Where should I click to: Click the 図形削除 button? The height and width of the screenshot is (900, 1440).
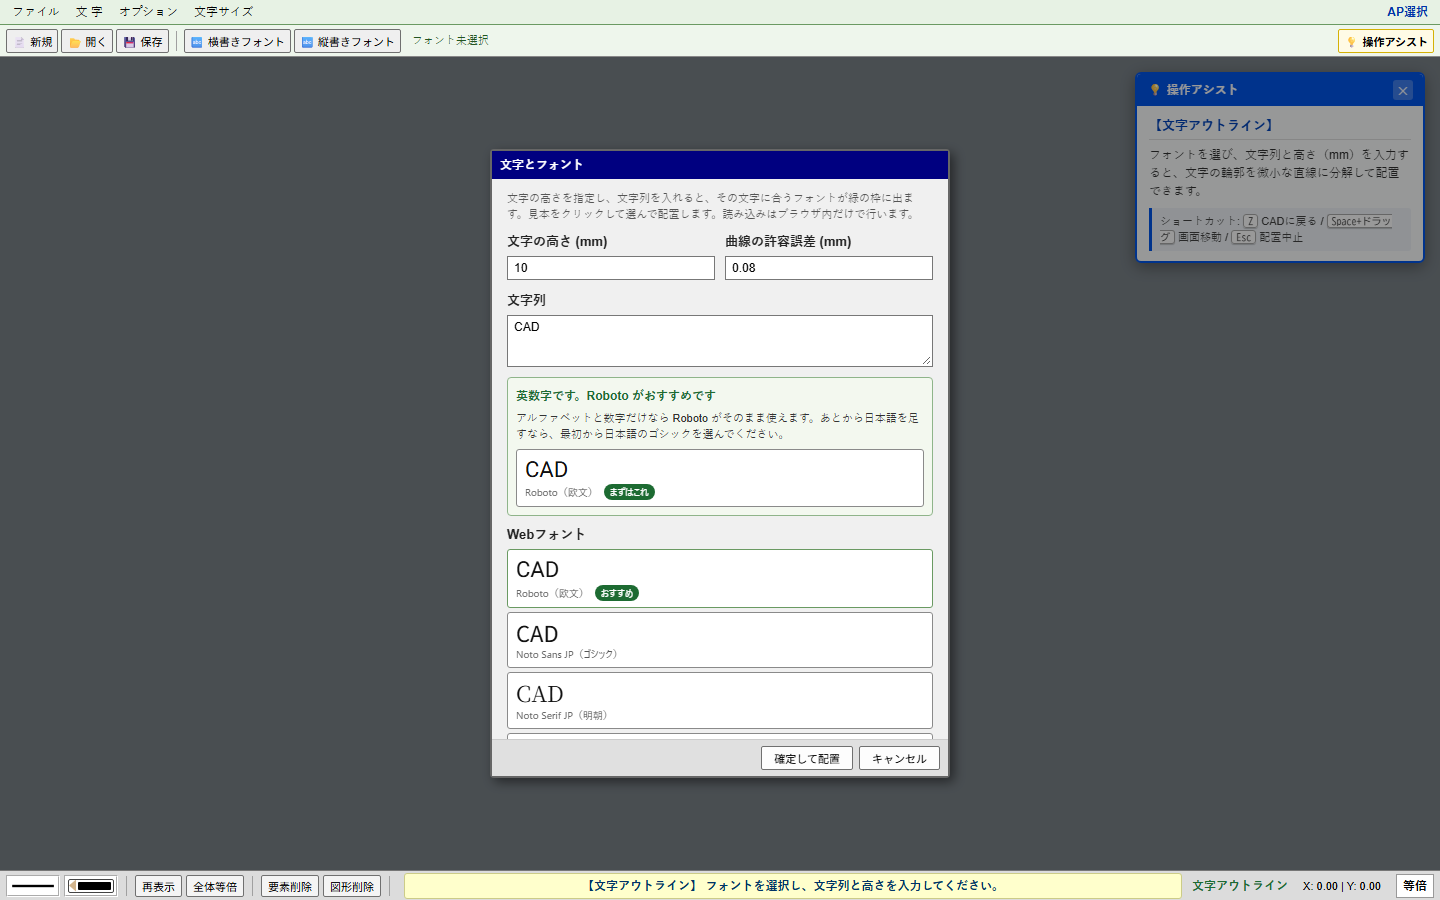(x=352, y=886)
